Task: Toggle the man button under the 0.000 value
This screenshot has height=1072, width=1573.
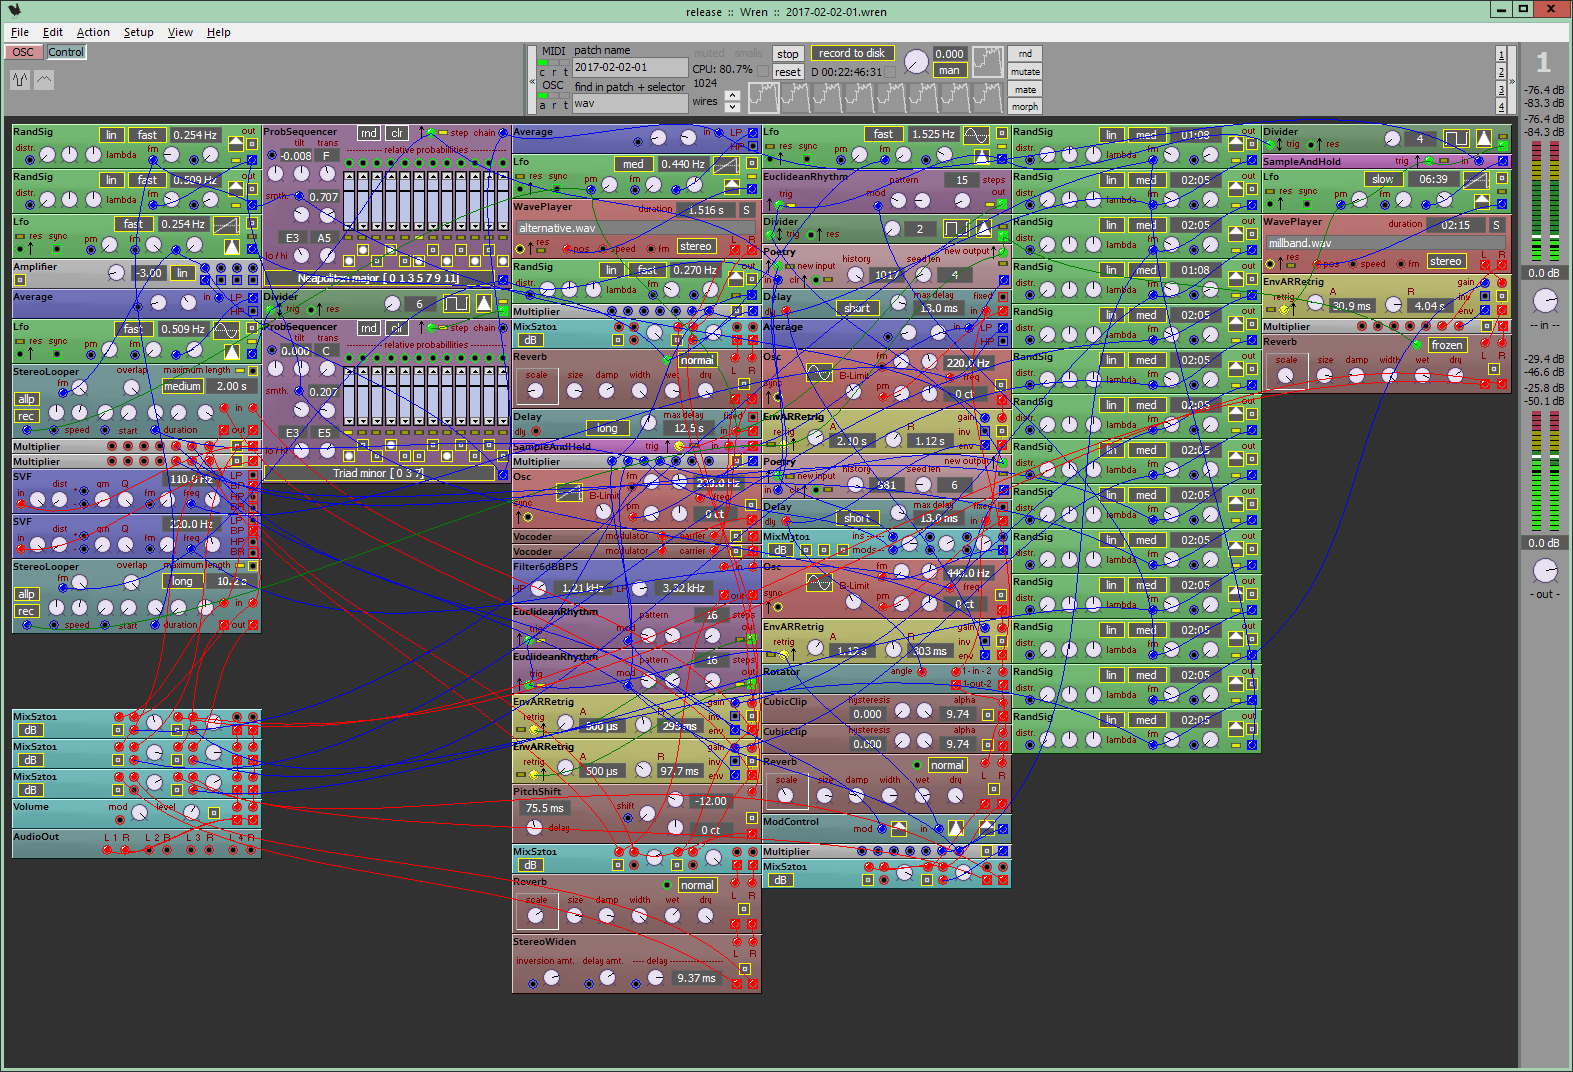Action: [x=949, y=70]
